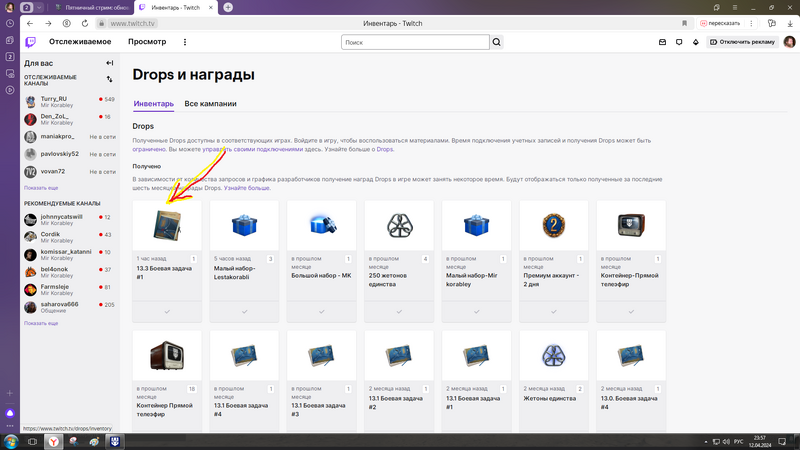Open the browser downloads icon
Viewport: 800px width, 450px height.
[x=790, y=23]
